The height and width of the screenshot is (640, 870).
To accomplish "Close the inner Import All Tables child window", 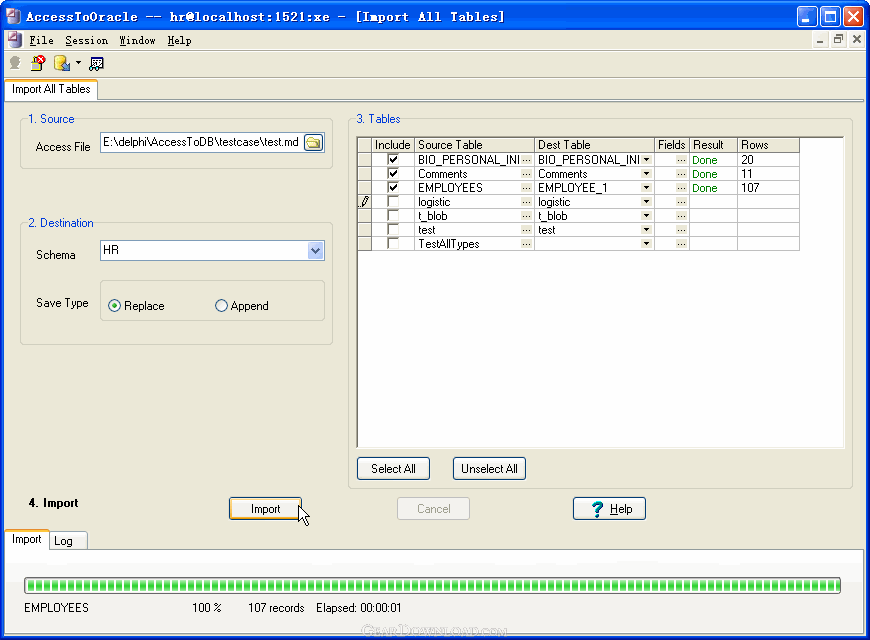I will pyautogui.click(x=857, y=39).
